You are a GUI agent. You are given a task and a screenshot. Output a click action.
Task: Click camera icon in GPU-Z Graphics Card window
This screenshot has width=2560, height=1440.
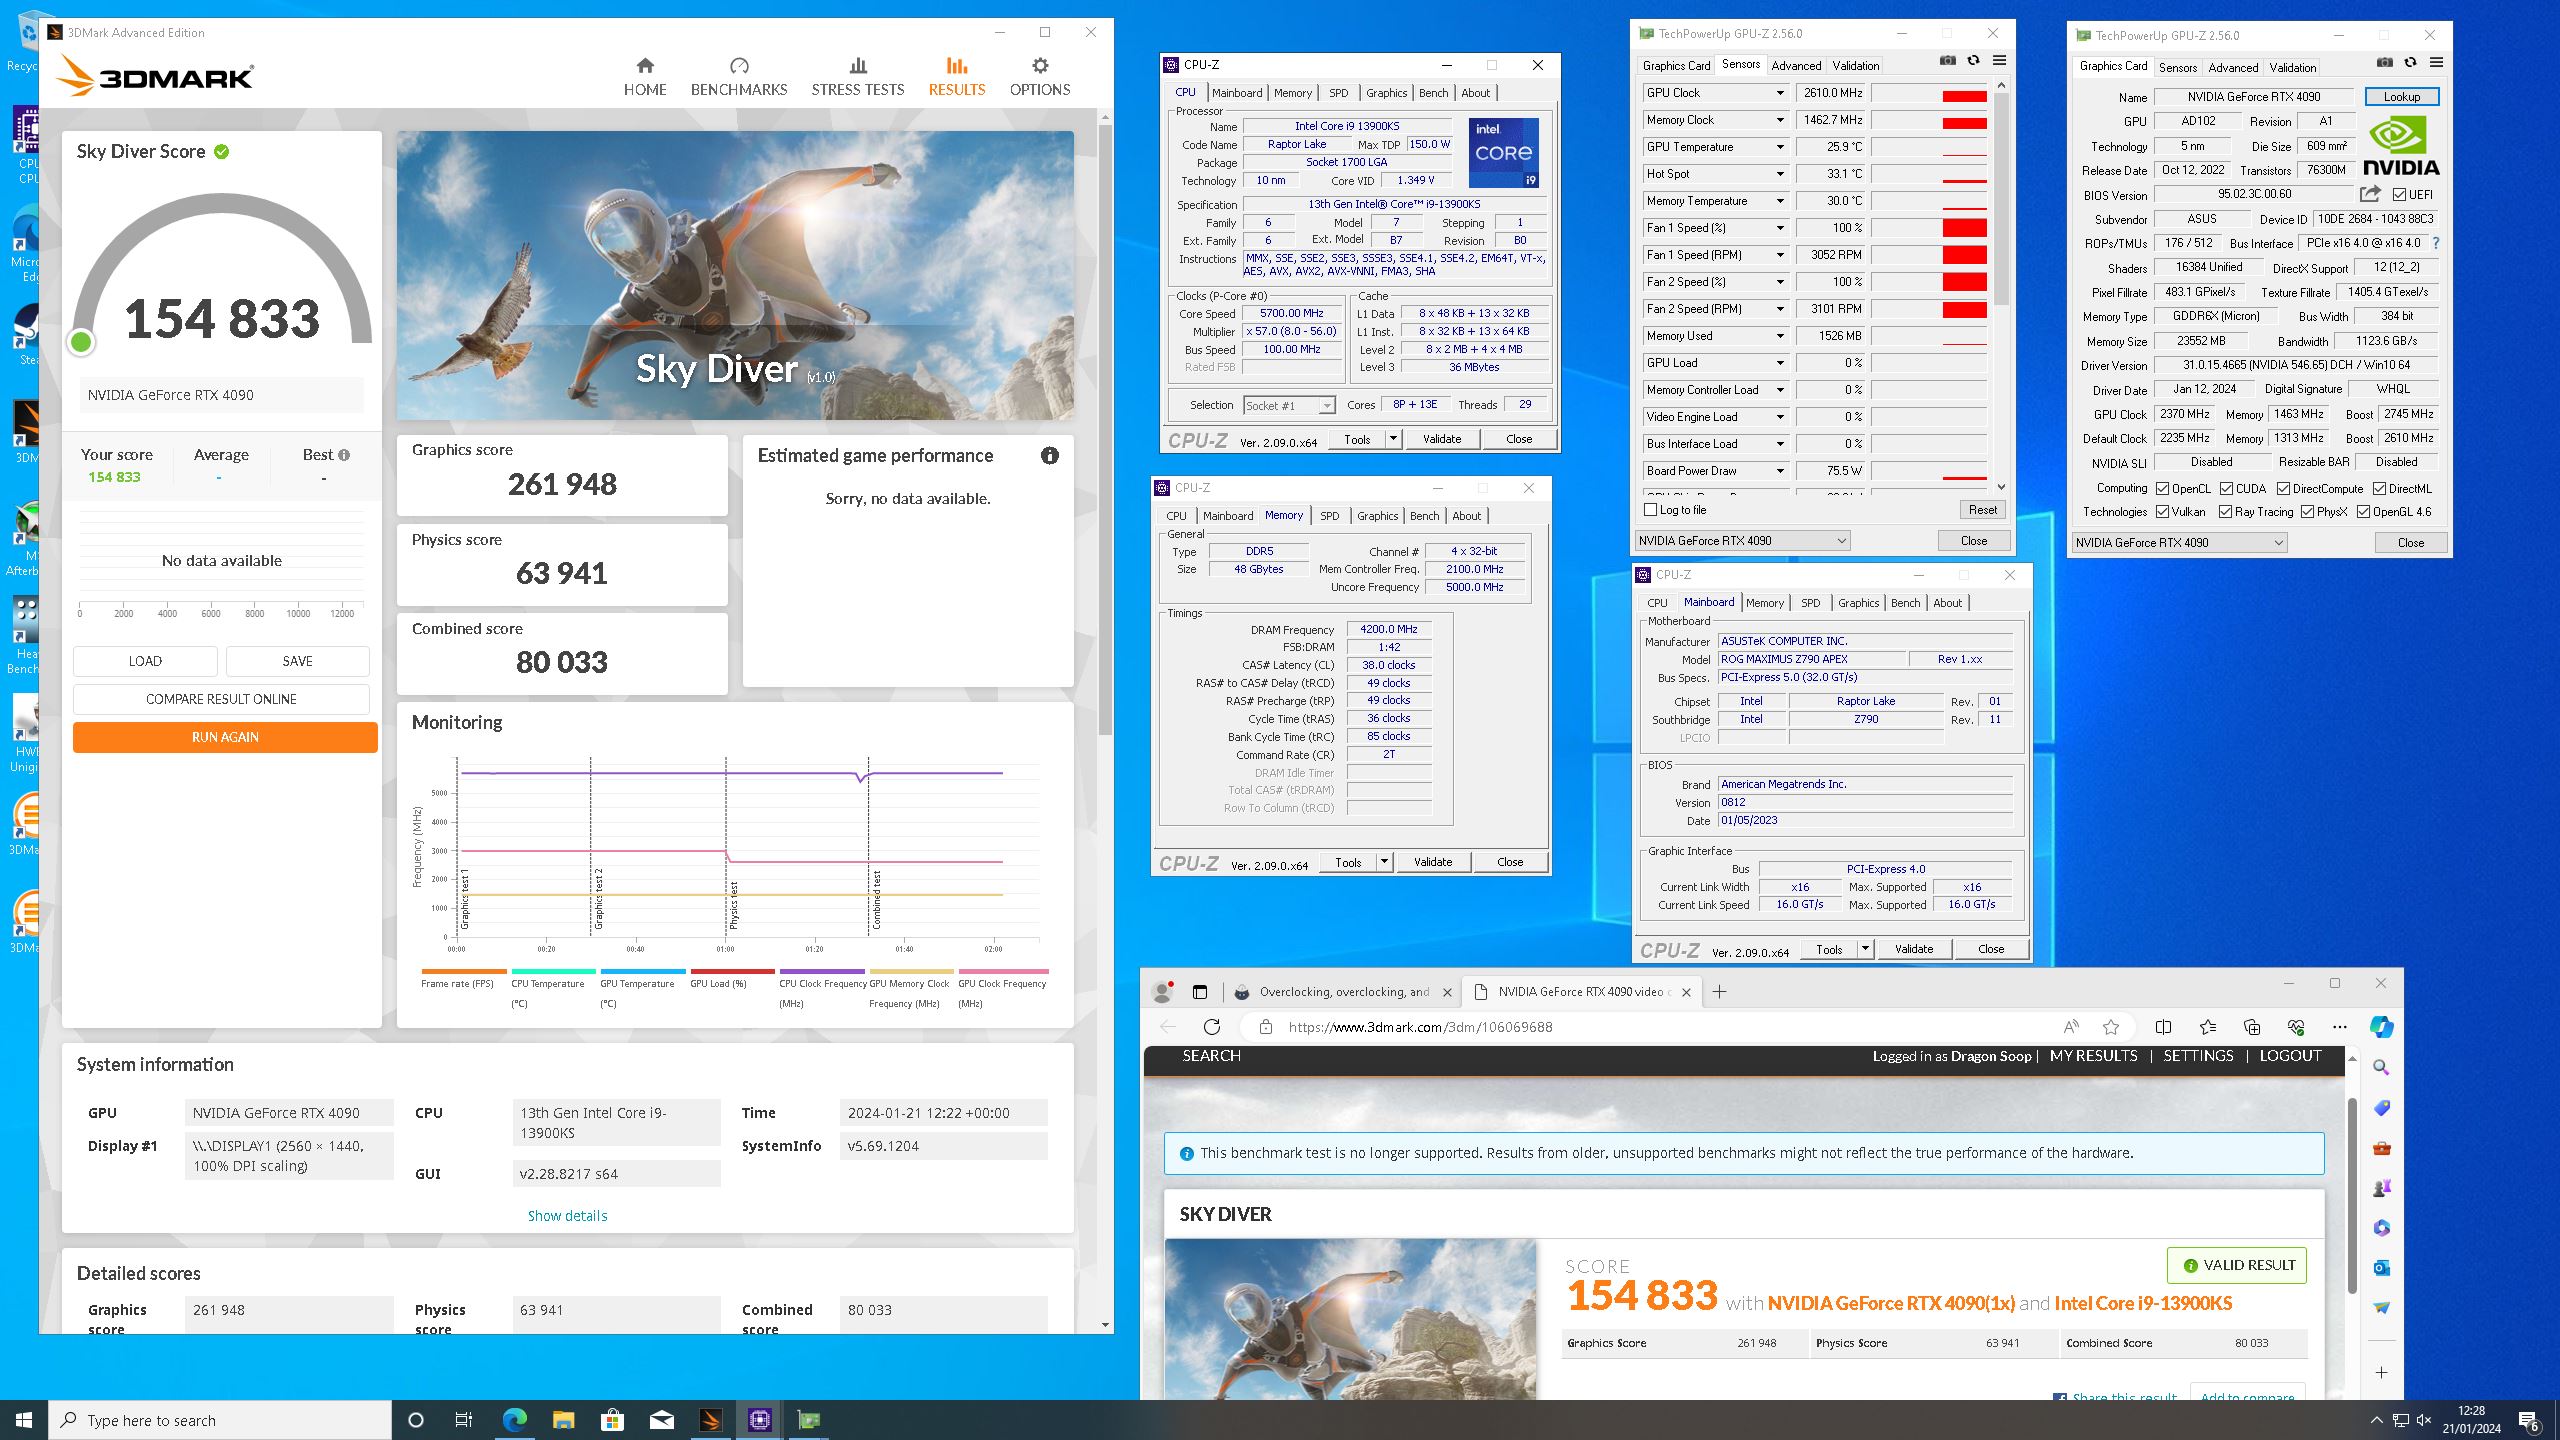click(x=2385, y=63)
